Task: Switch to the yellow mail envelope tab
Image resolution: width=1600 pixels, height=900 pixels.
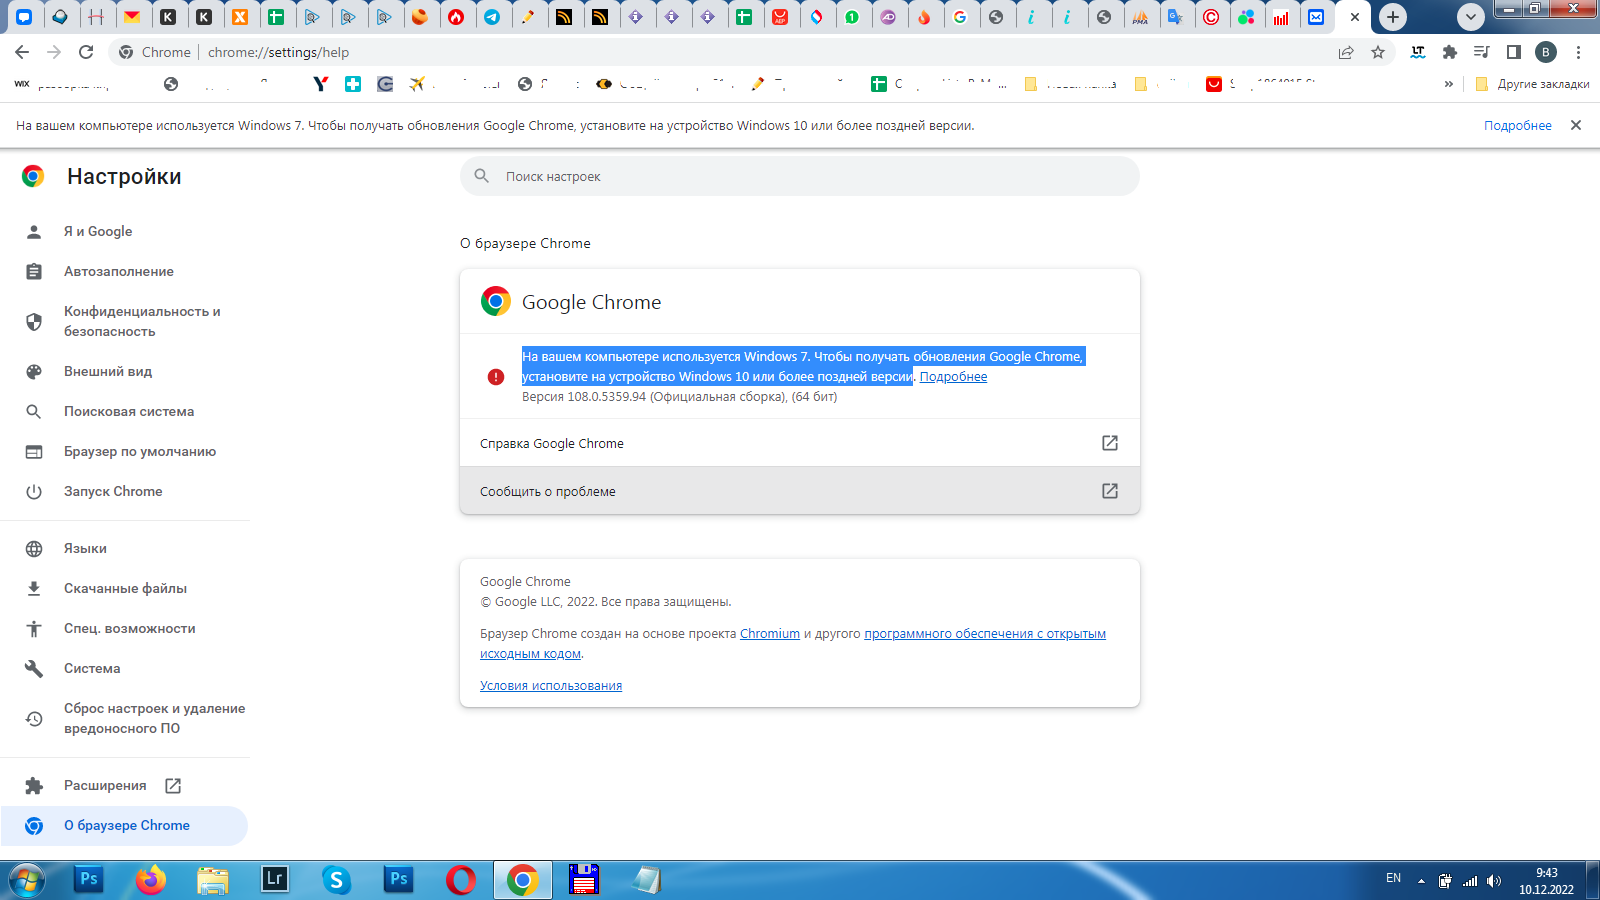Action: 132,17
